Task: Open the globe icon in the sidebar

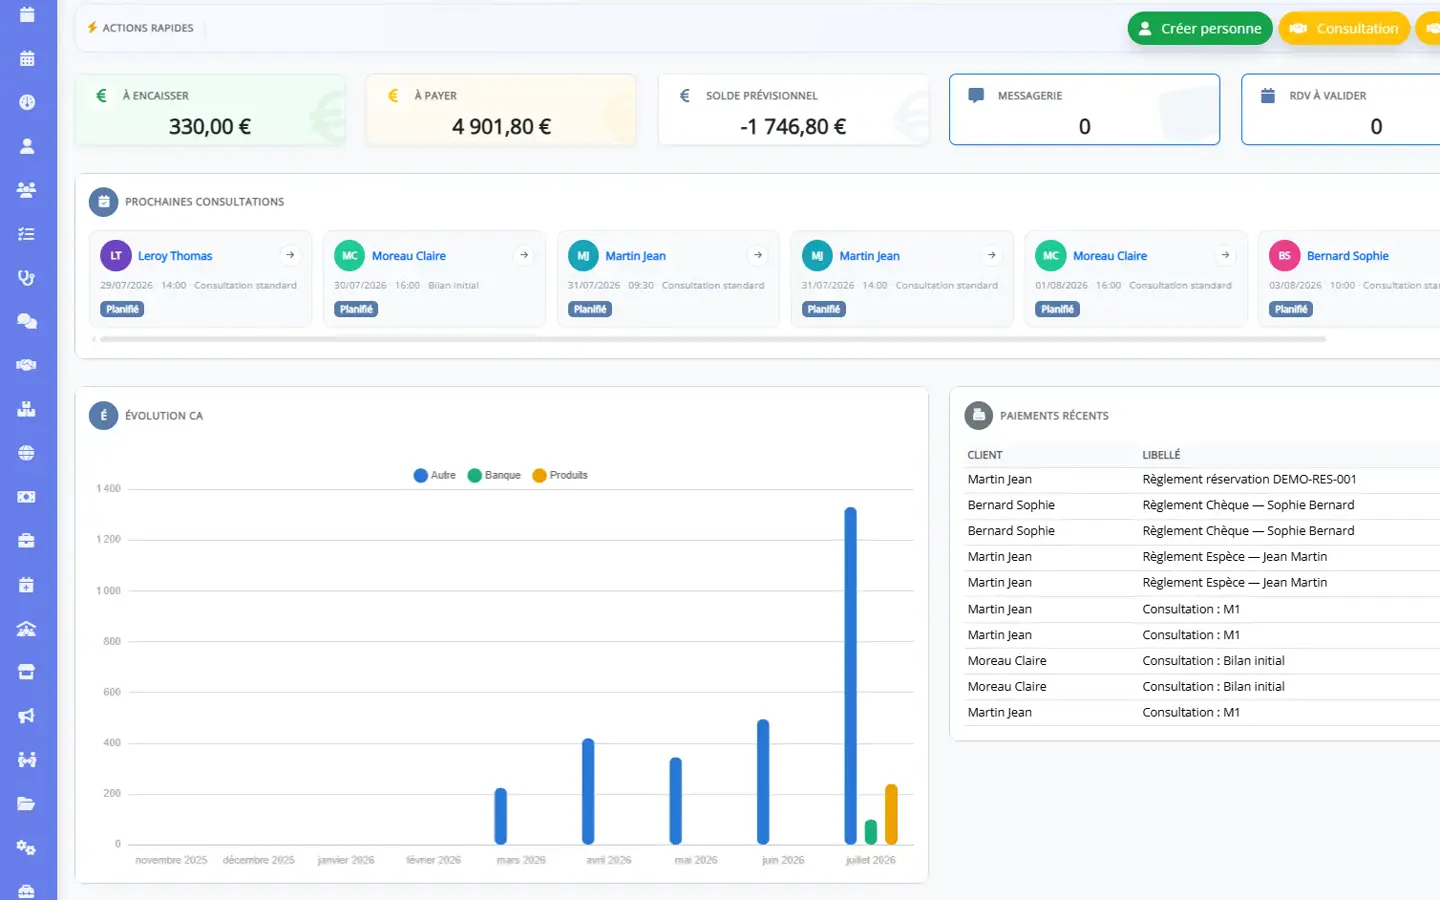Action: coord(27,453)
